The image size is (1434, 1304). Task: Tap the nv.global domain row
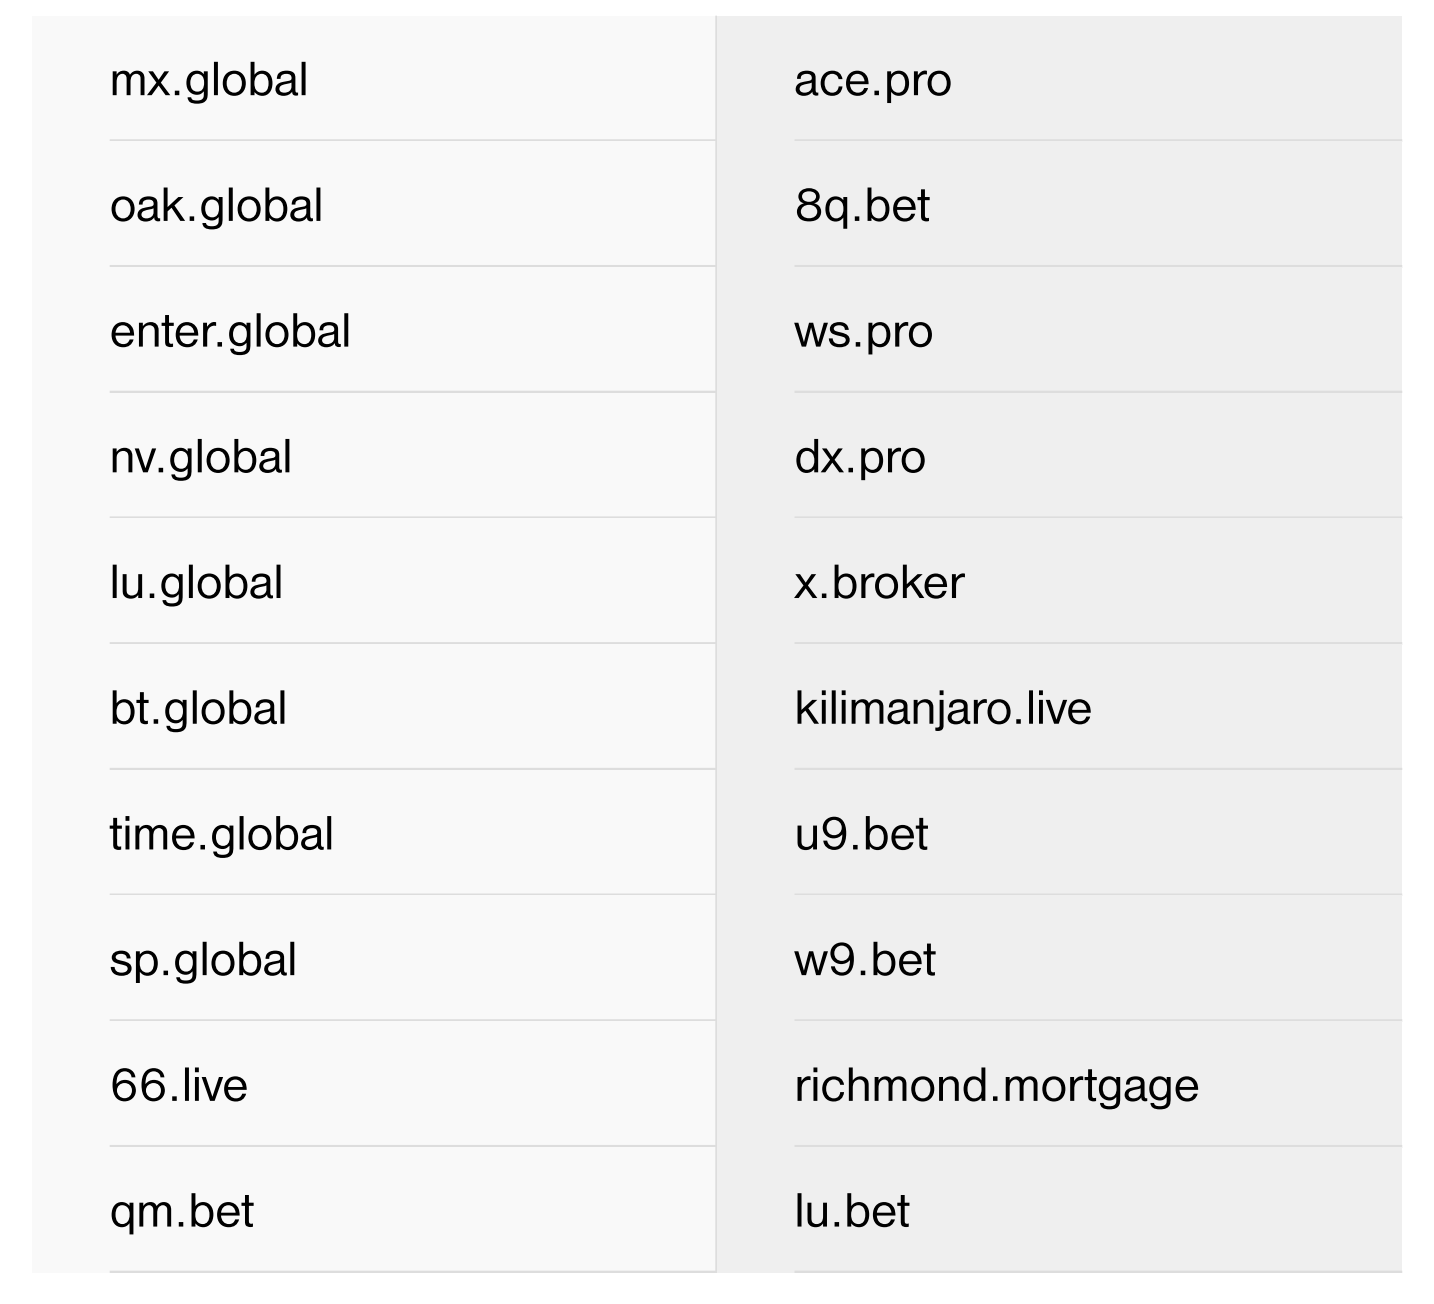tap(201, 458)
